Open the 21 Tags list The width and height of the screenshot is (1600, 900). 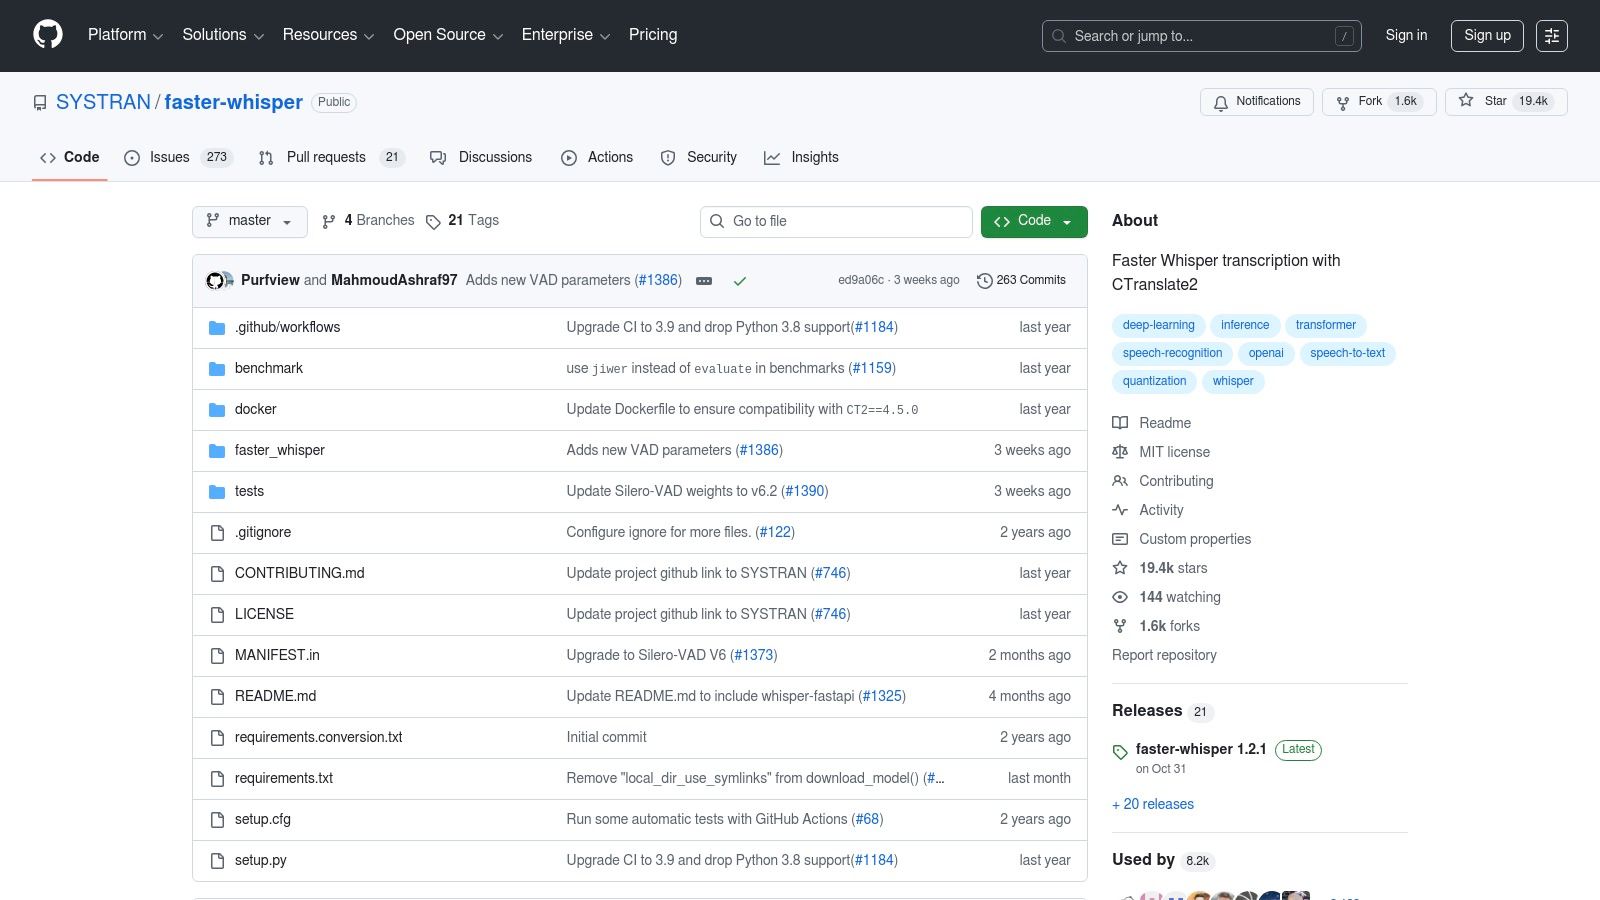(x=462, y=221)
